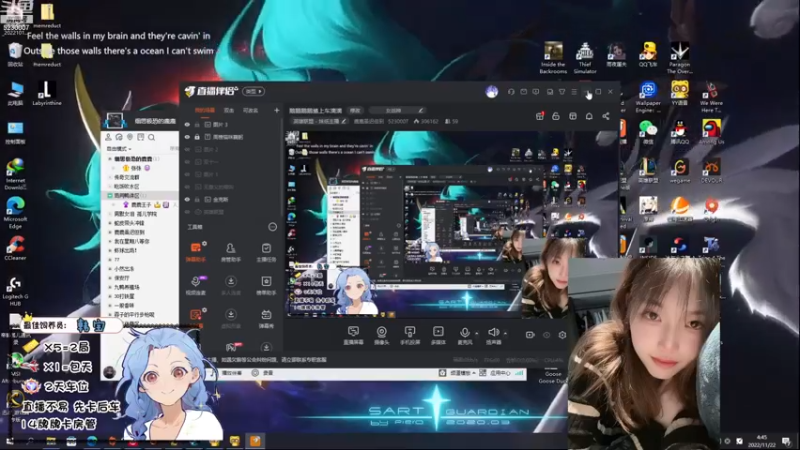800x450 pixels.
Task: Switch to the middle scene tab
Action: pyautogui.click(x=229, y=110)
